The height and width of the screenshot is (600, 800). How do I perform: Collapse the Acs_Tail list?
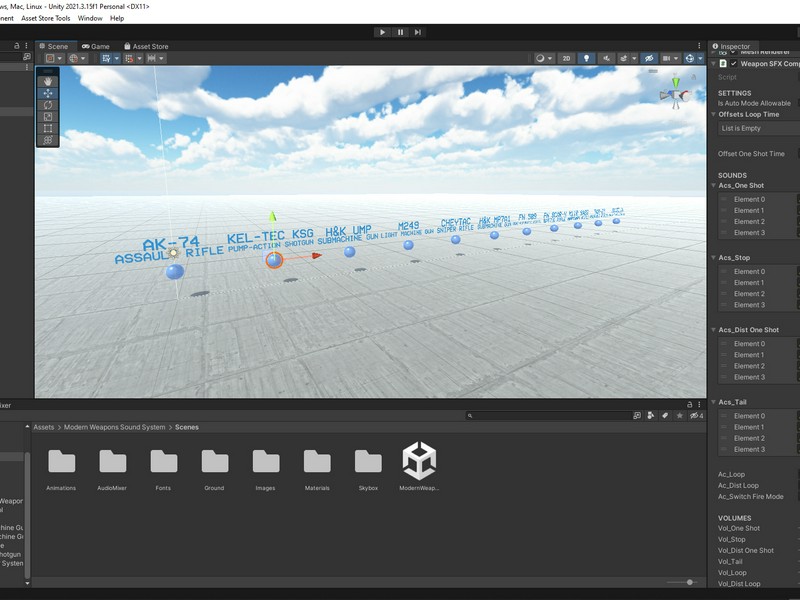(x=713, y=402)
